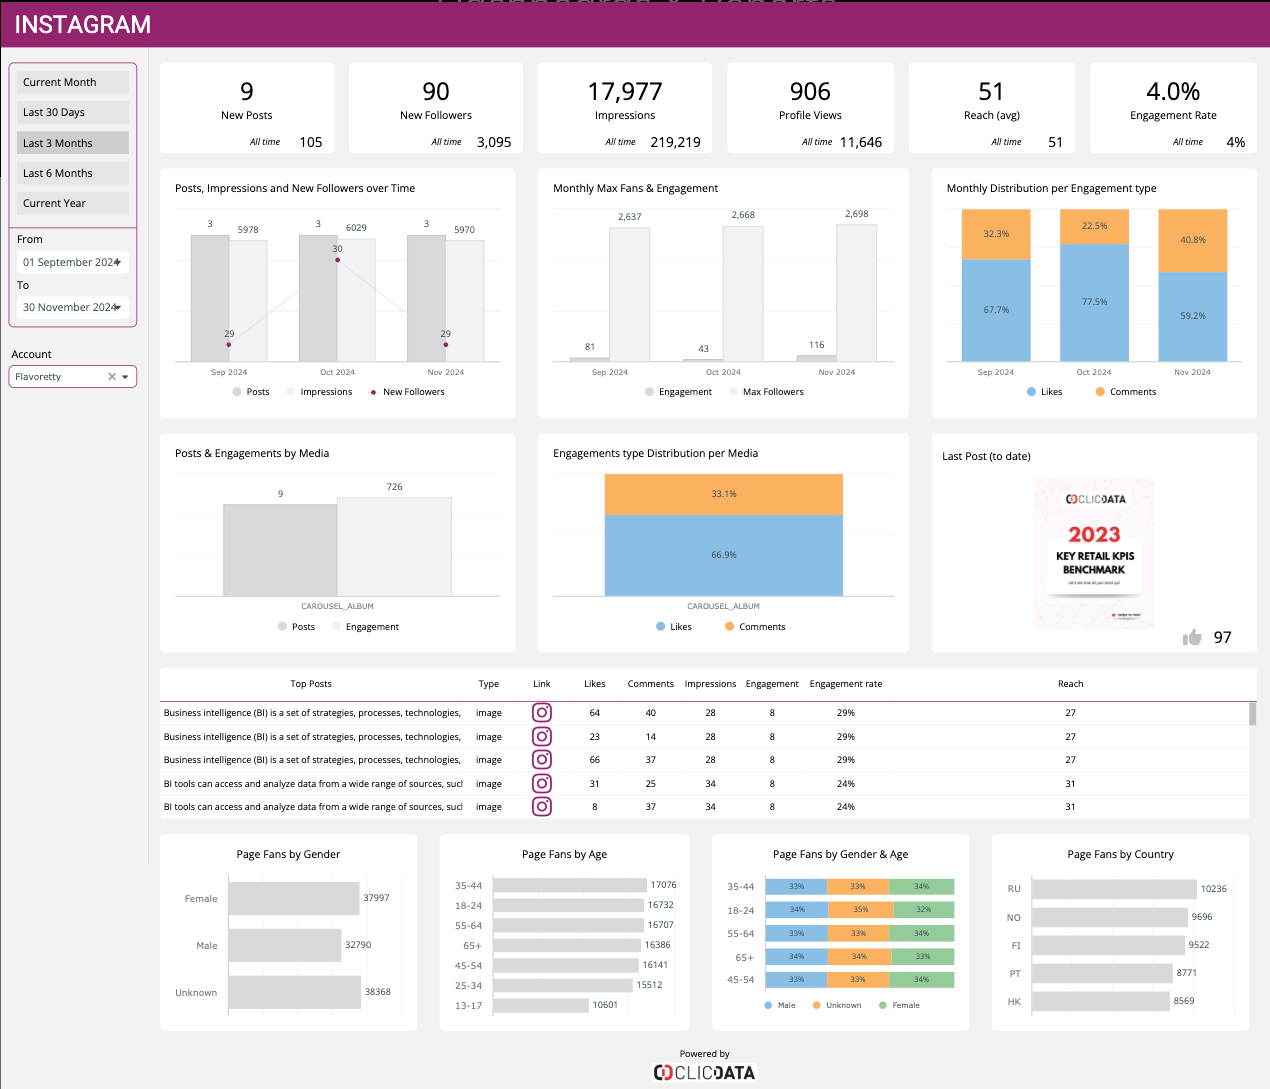Screen dimensions: 1270x1089
Task: Switch to the Current Month period filter
Action: coord(71,81)
